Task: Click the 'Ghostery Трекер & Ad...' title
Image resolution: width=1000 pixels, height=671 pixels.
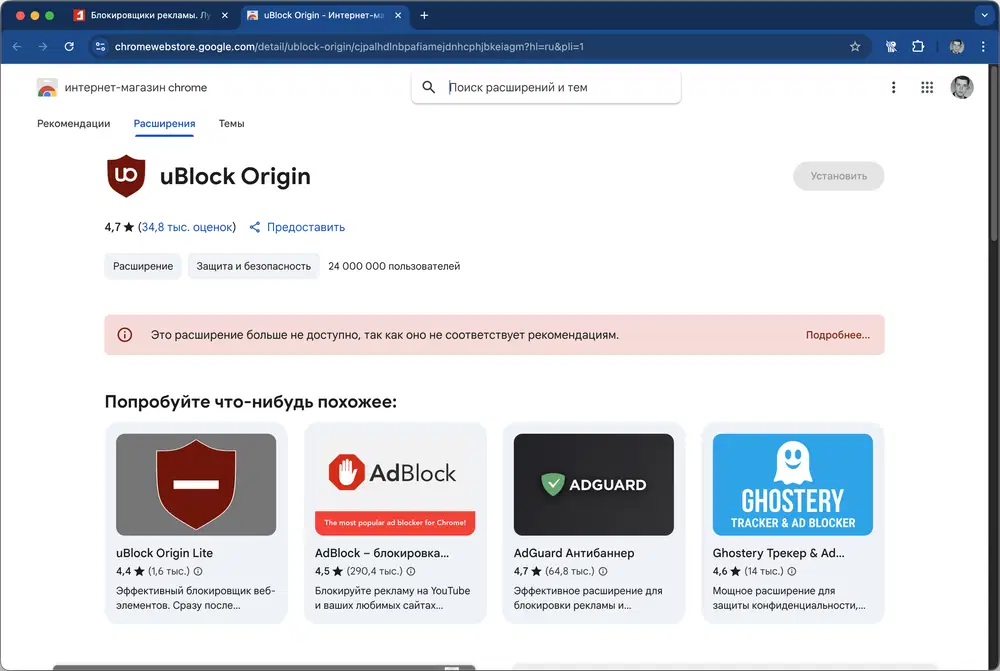Action: (x=779, y=553)
